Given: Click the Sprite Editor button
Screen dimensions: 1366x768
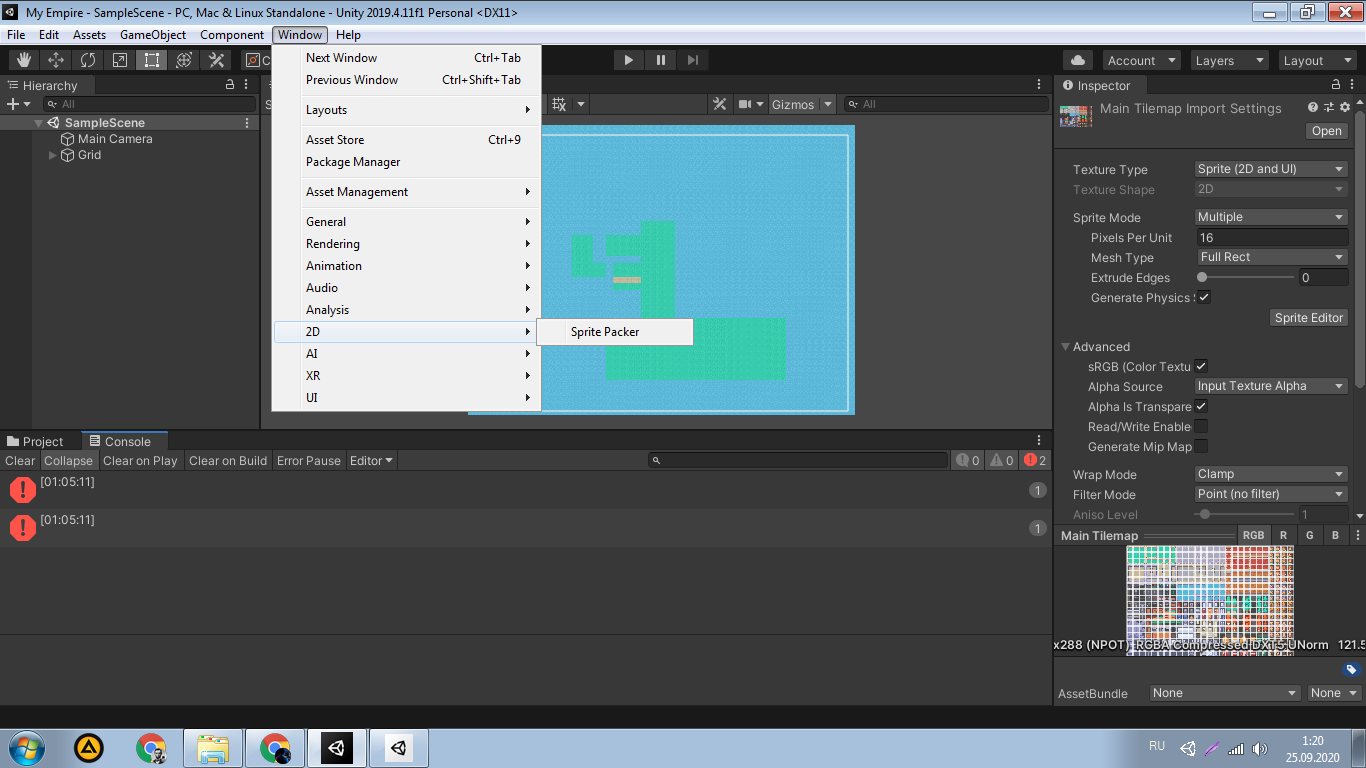Looking at the screenshot, I should [x=1308, y=317].
